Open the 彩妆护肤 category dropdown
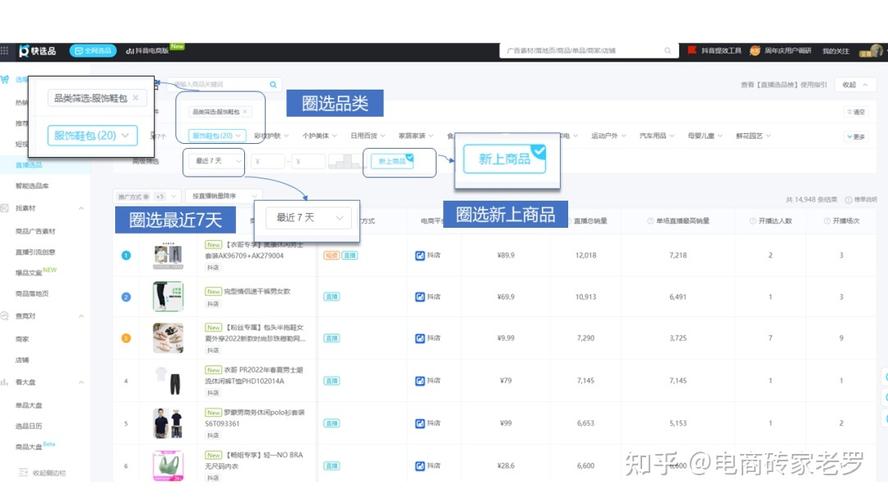This screenshot has width=888, height=500. click(271, 136)
